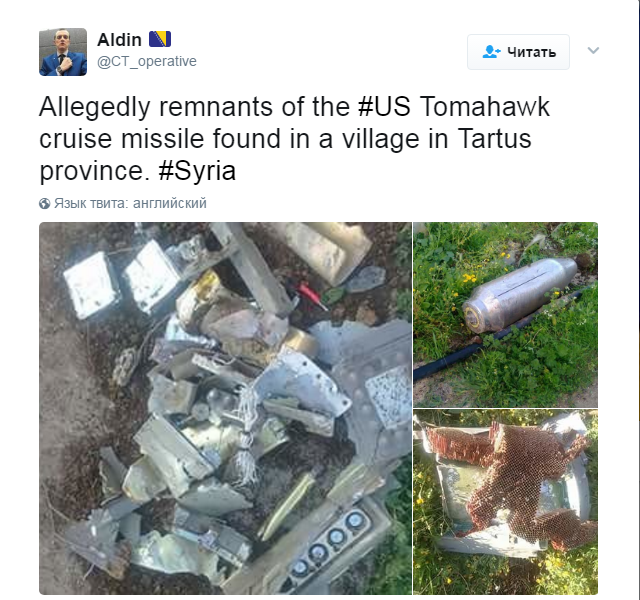Click the word Tartus in the tweet

coord(494,139)
